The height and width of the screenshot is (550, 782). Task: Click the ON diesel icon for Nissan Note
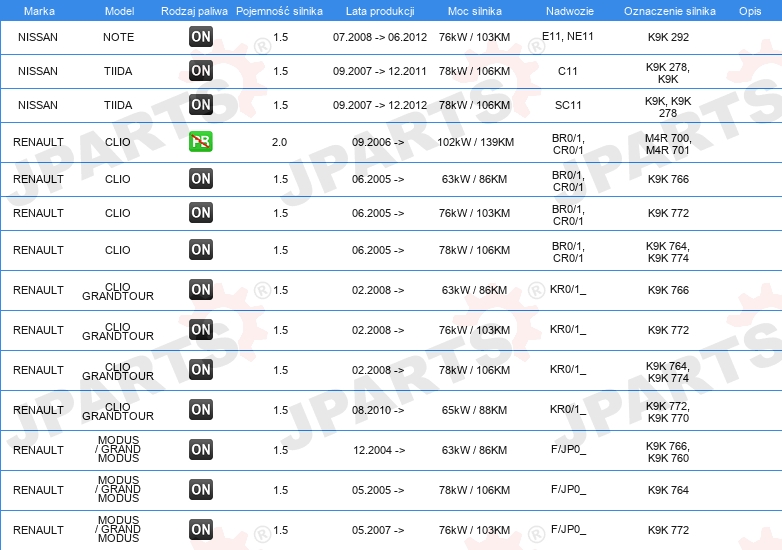click(201, 36)
